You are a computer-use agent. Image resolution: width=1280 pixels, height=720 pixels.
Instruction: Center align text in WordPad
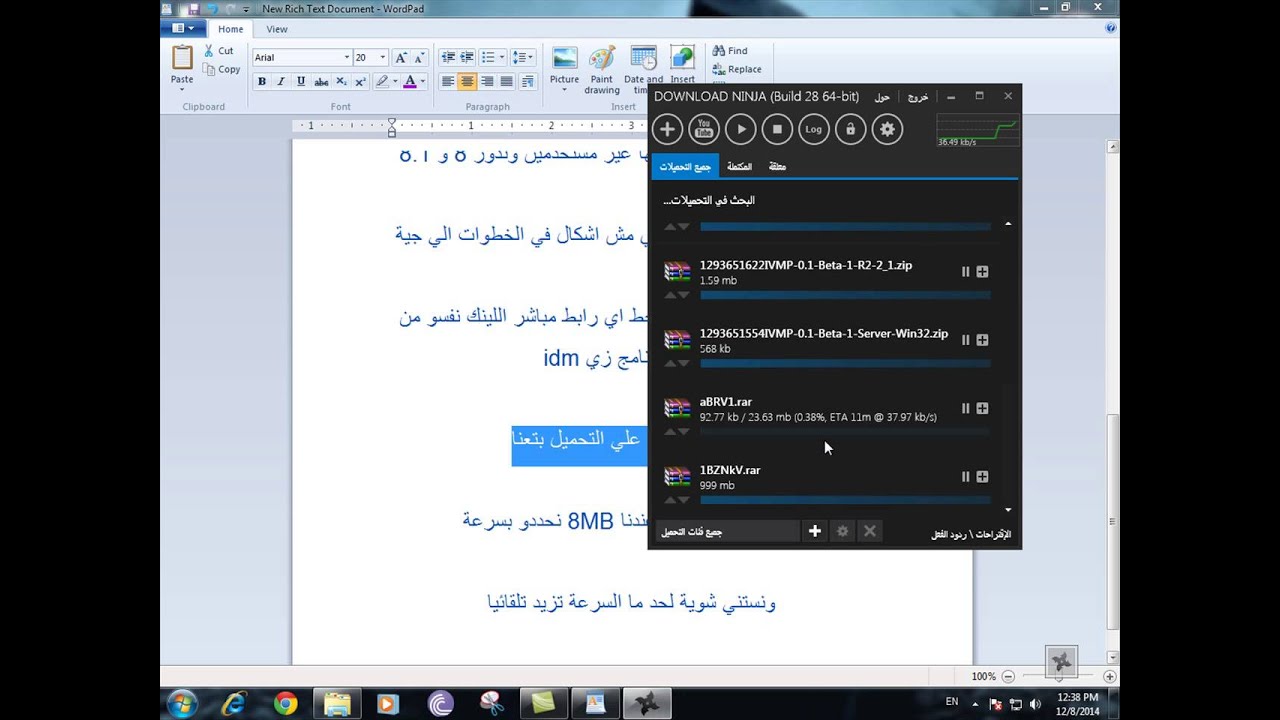tap(467, 82)
